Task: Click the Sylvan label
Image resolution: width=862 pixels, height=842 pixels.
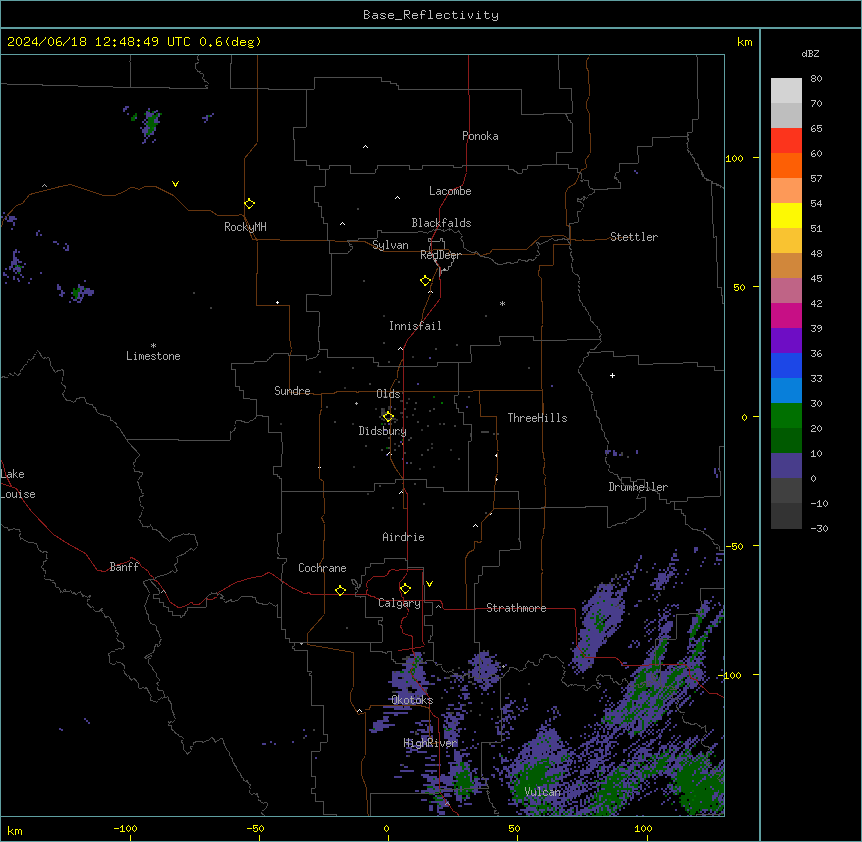Action: point(390,245)
